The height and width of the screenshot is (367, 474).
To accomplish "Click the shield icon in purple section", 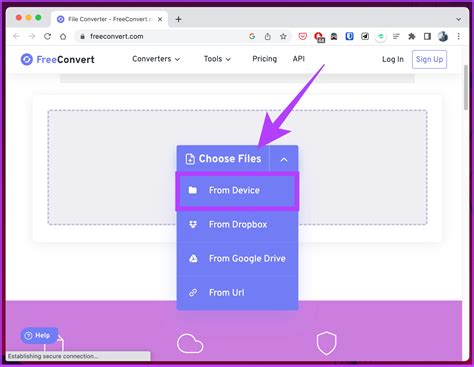I will click(326, 343).
